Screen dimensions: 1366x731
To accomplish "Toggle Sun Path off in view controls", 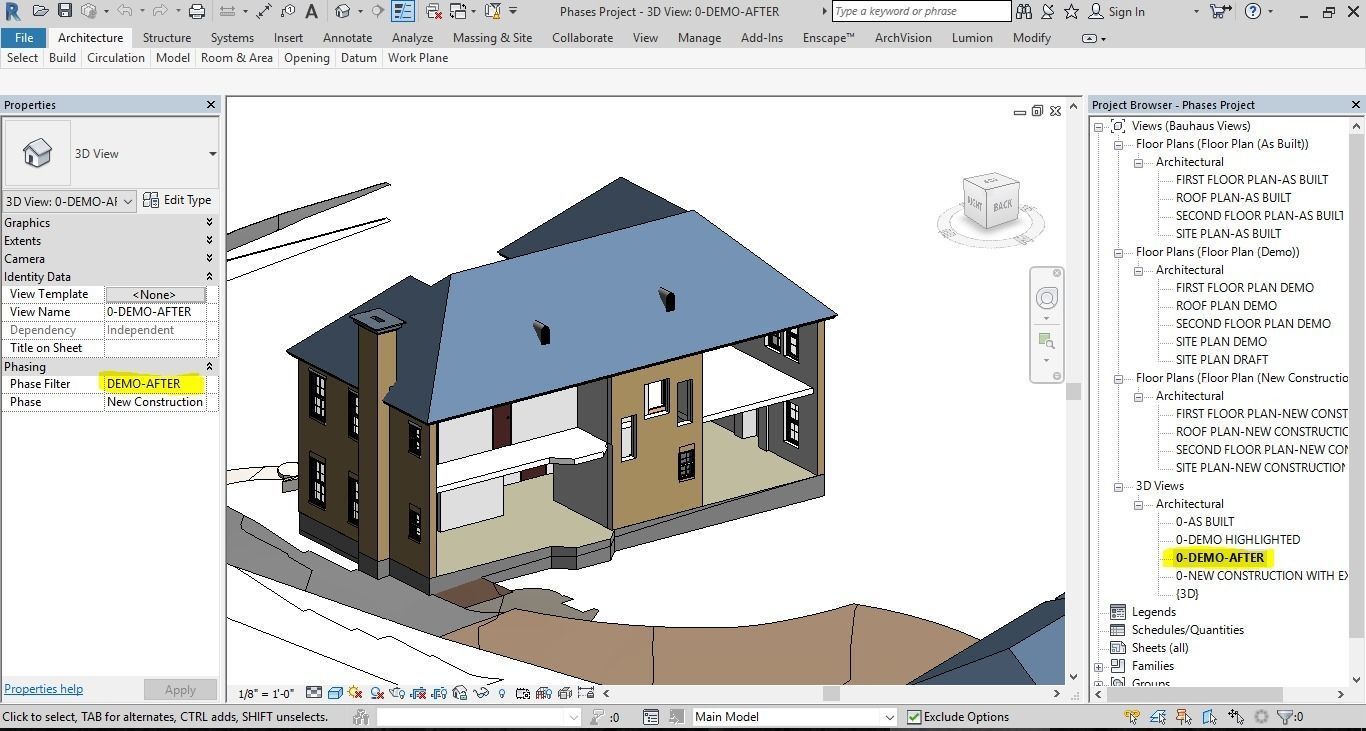I will pyautogui.click(x=353, y=692).
